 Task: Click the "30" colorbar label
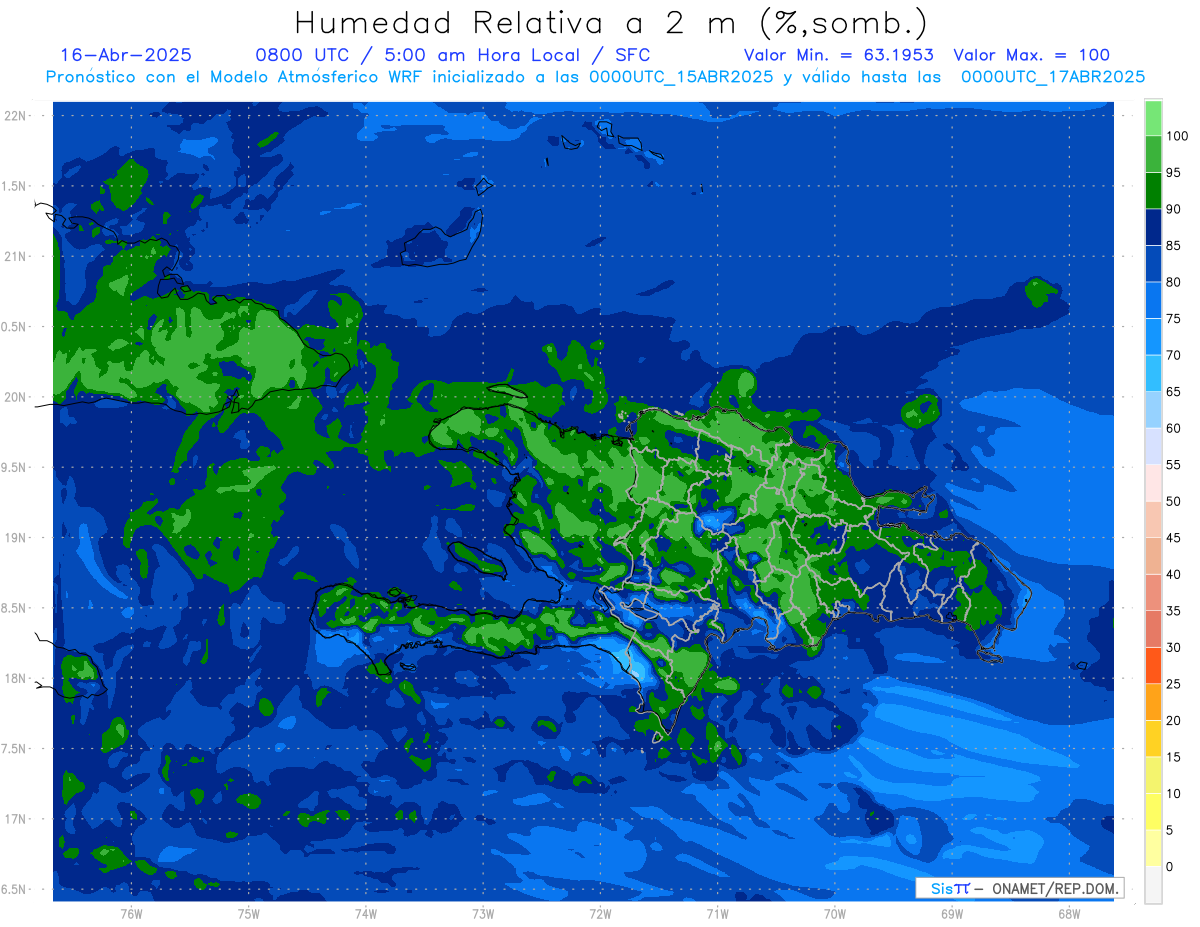pyautogui.click(x=1173, y=647)
